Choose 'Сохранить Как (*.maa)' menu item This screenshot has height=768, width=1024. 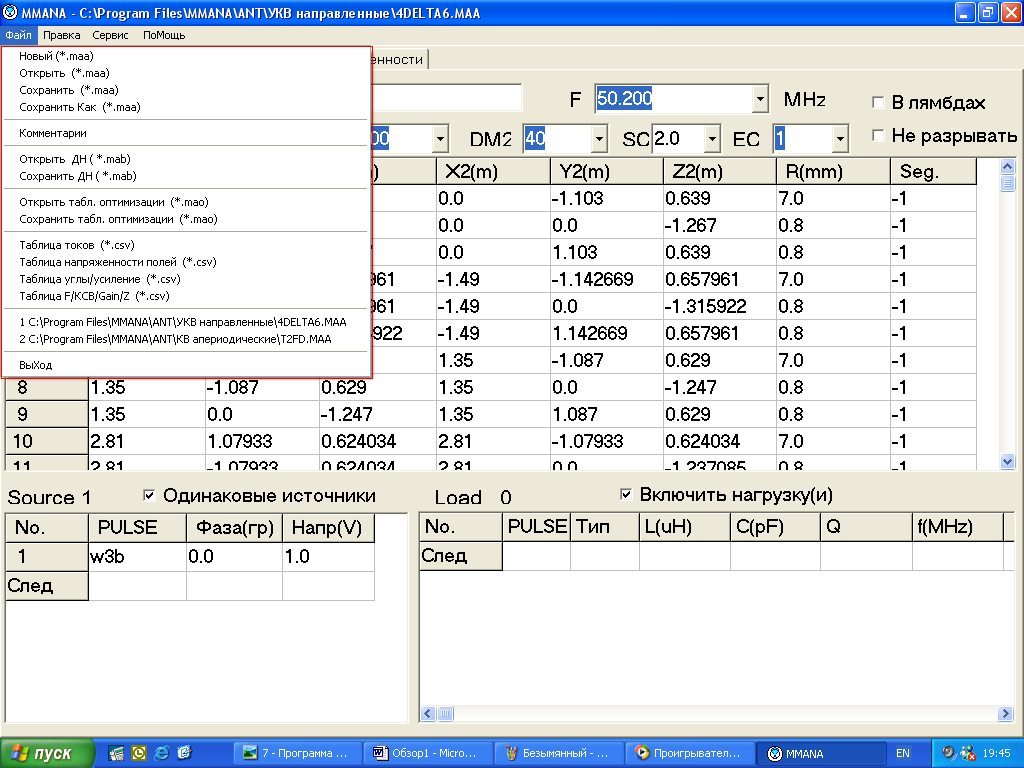(187, 107)
